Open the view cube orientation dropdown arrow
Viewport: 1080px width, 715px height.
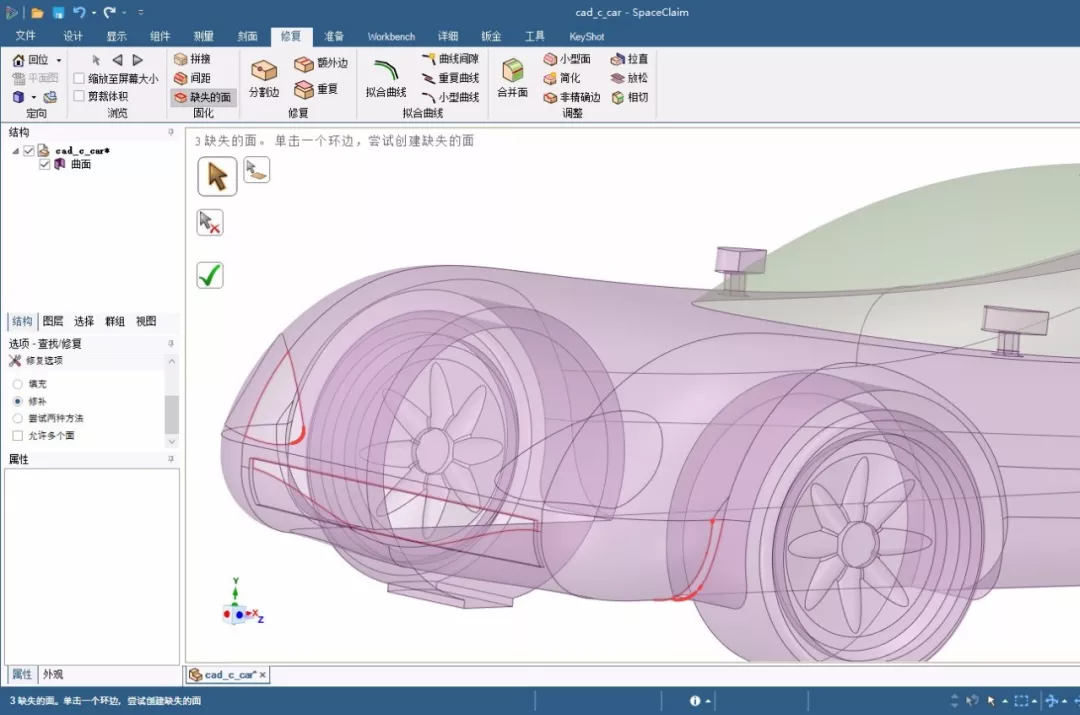[33, 98]
